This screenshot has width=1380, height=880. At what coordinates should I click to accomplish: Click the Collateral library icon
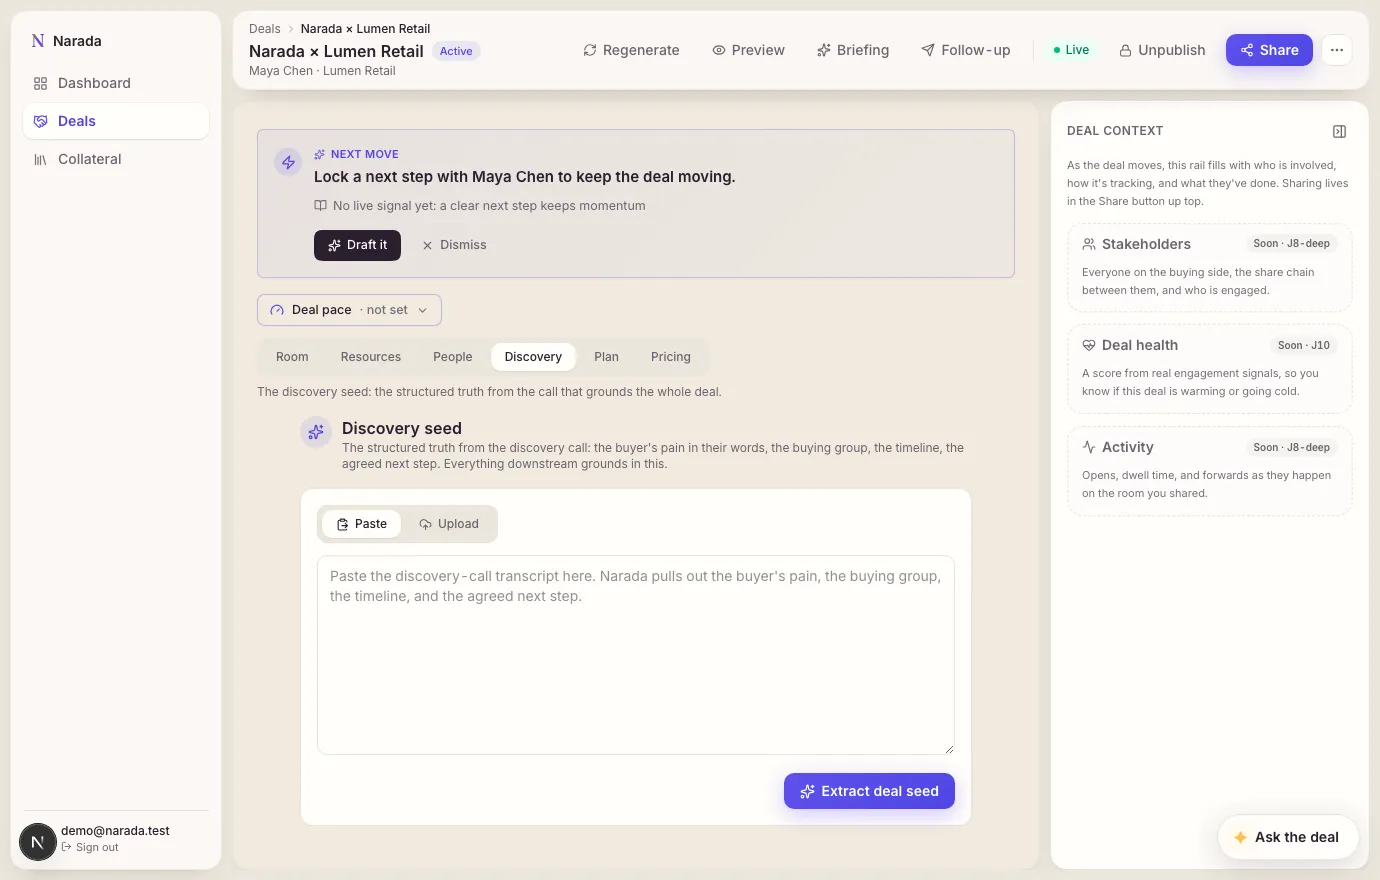(40, 159)
